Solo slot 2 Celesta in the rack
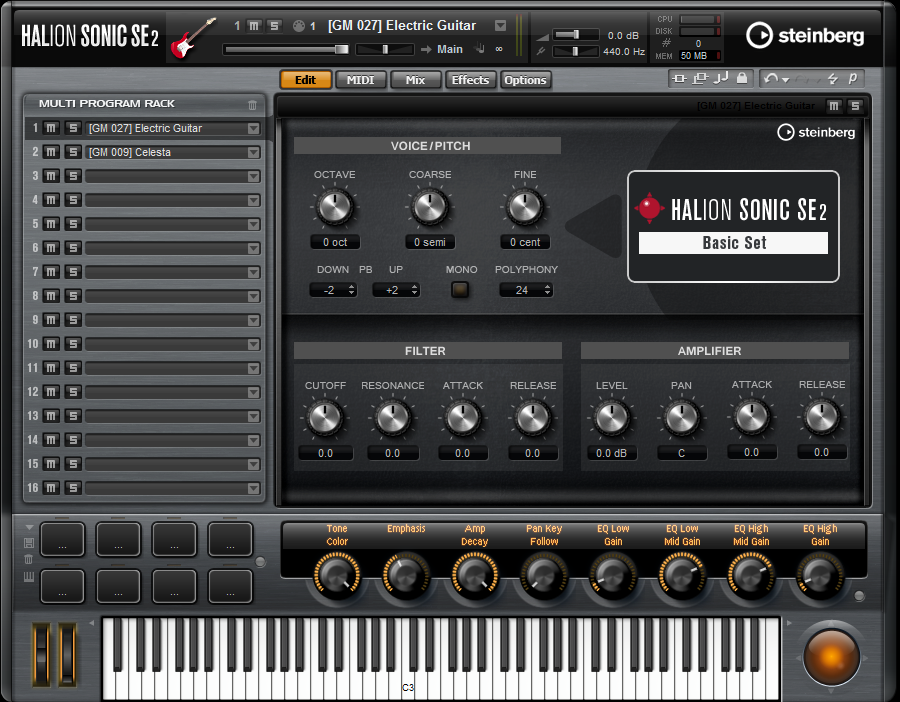Screen dimensions: 900x702 (72, 152)
